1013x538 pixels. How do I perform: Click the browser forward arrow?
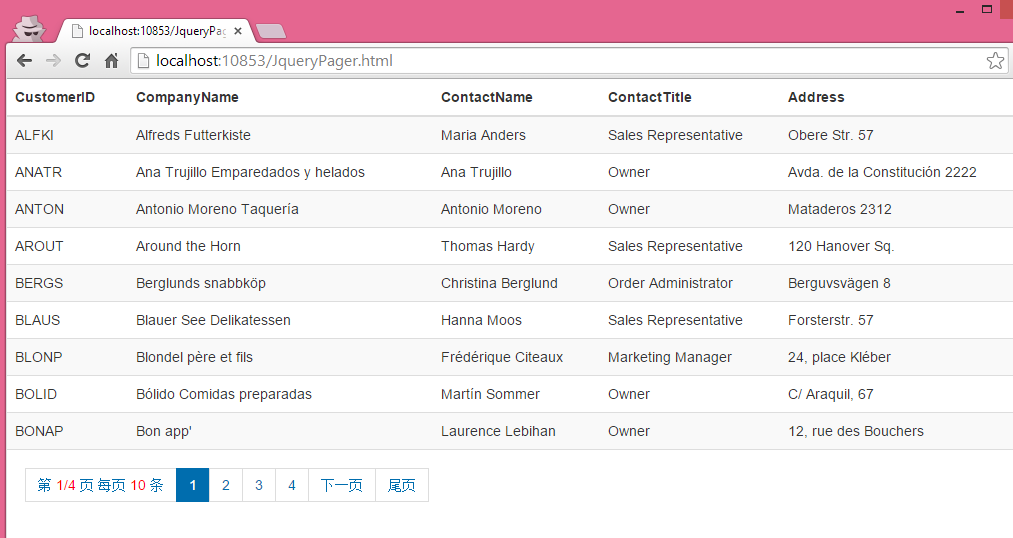54,61
